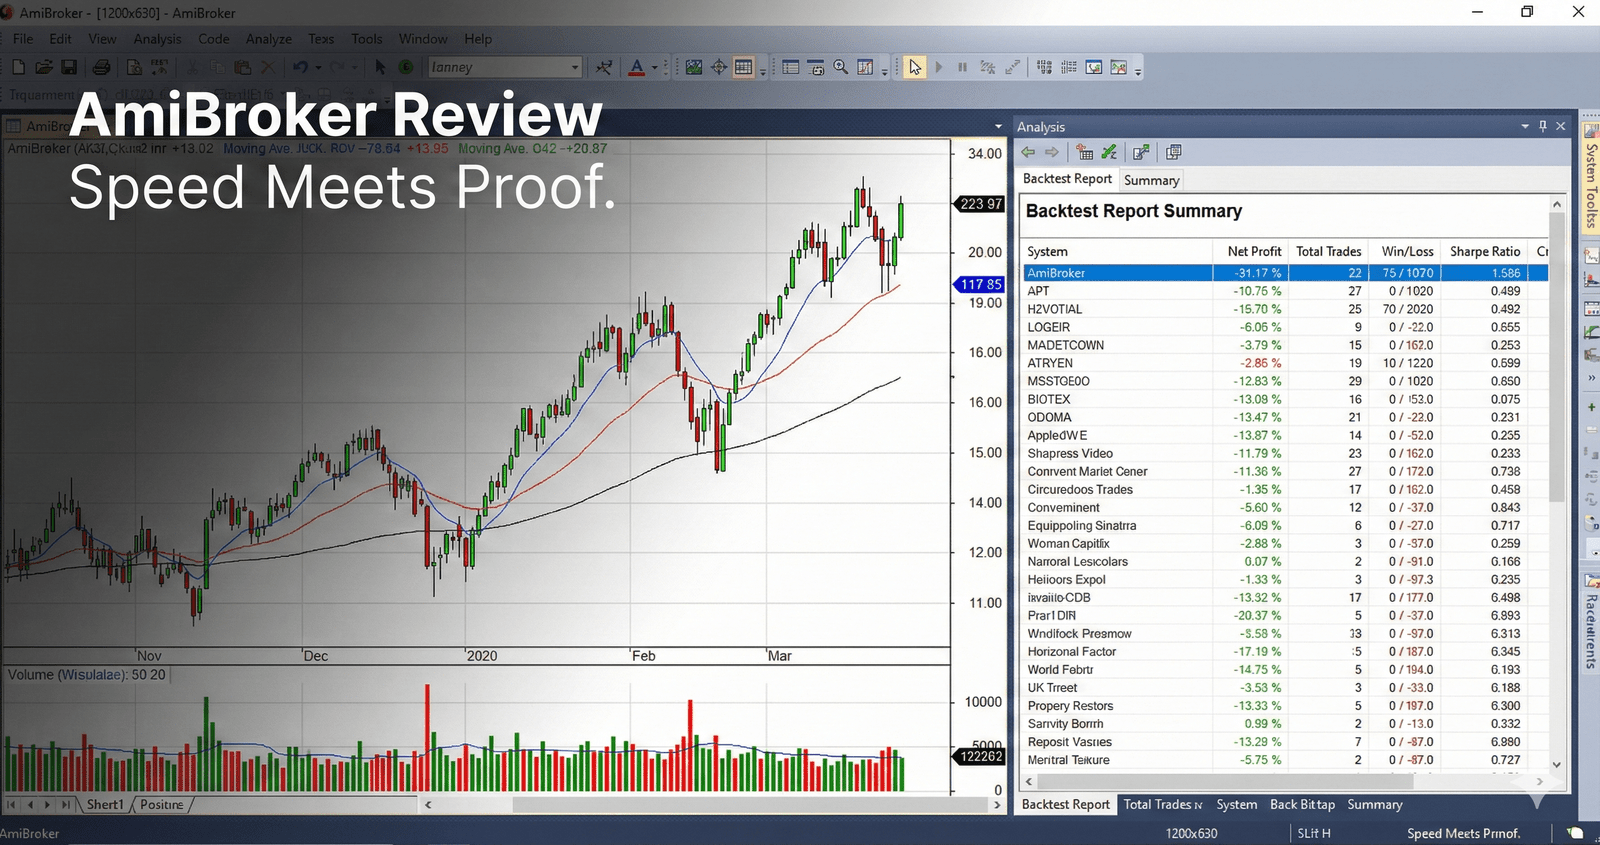Activate the highlighted select arrow tool
The image size is (1600, 845).
[915, 67]
